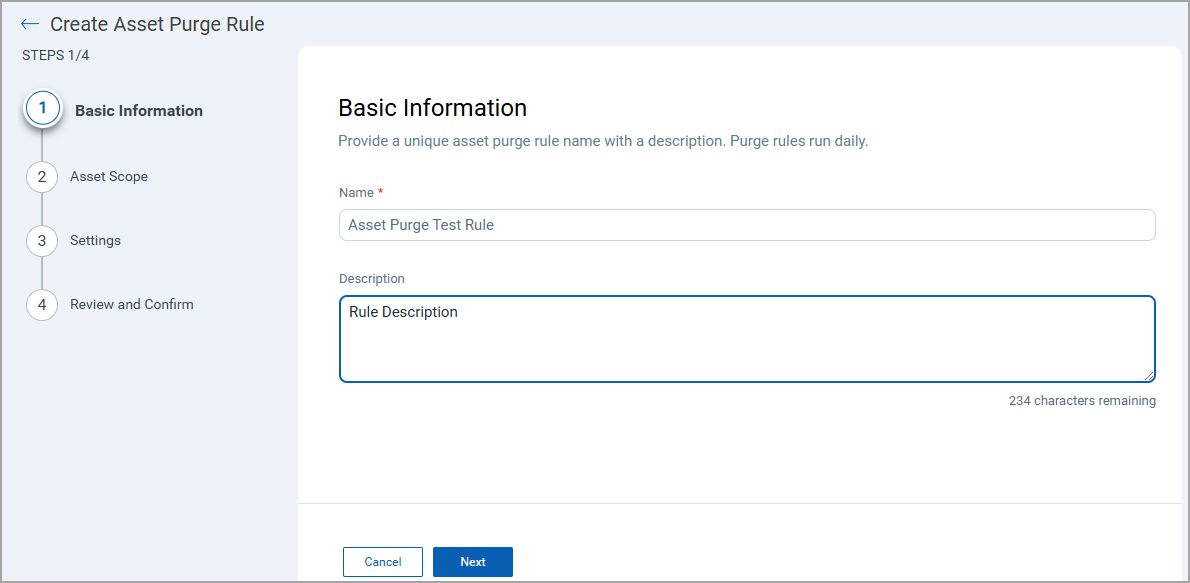Open the Asset Scope step from the sidebar
The image size is (1190, 583).
point(109,176)
